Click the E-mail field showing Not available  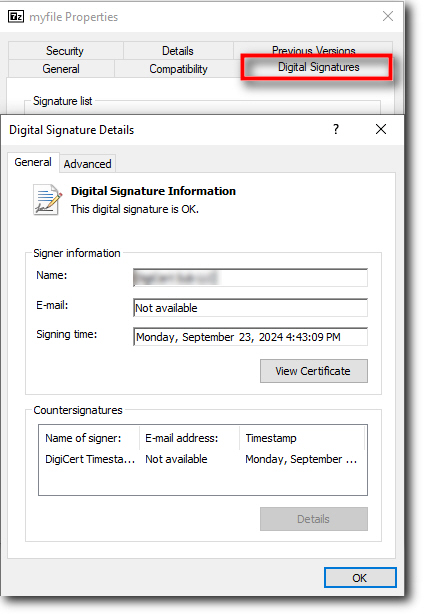250,308
